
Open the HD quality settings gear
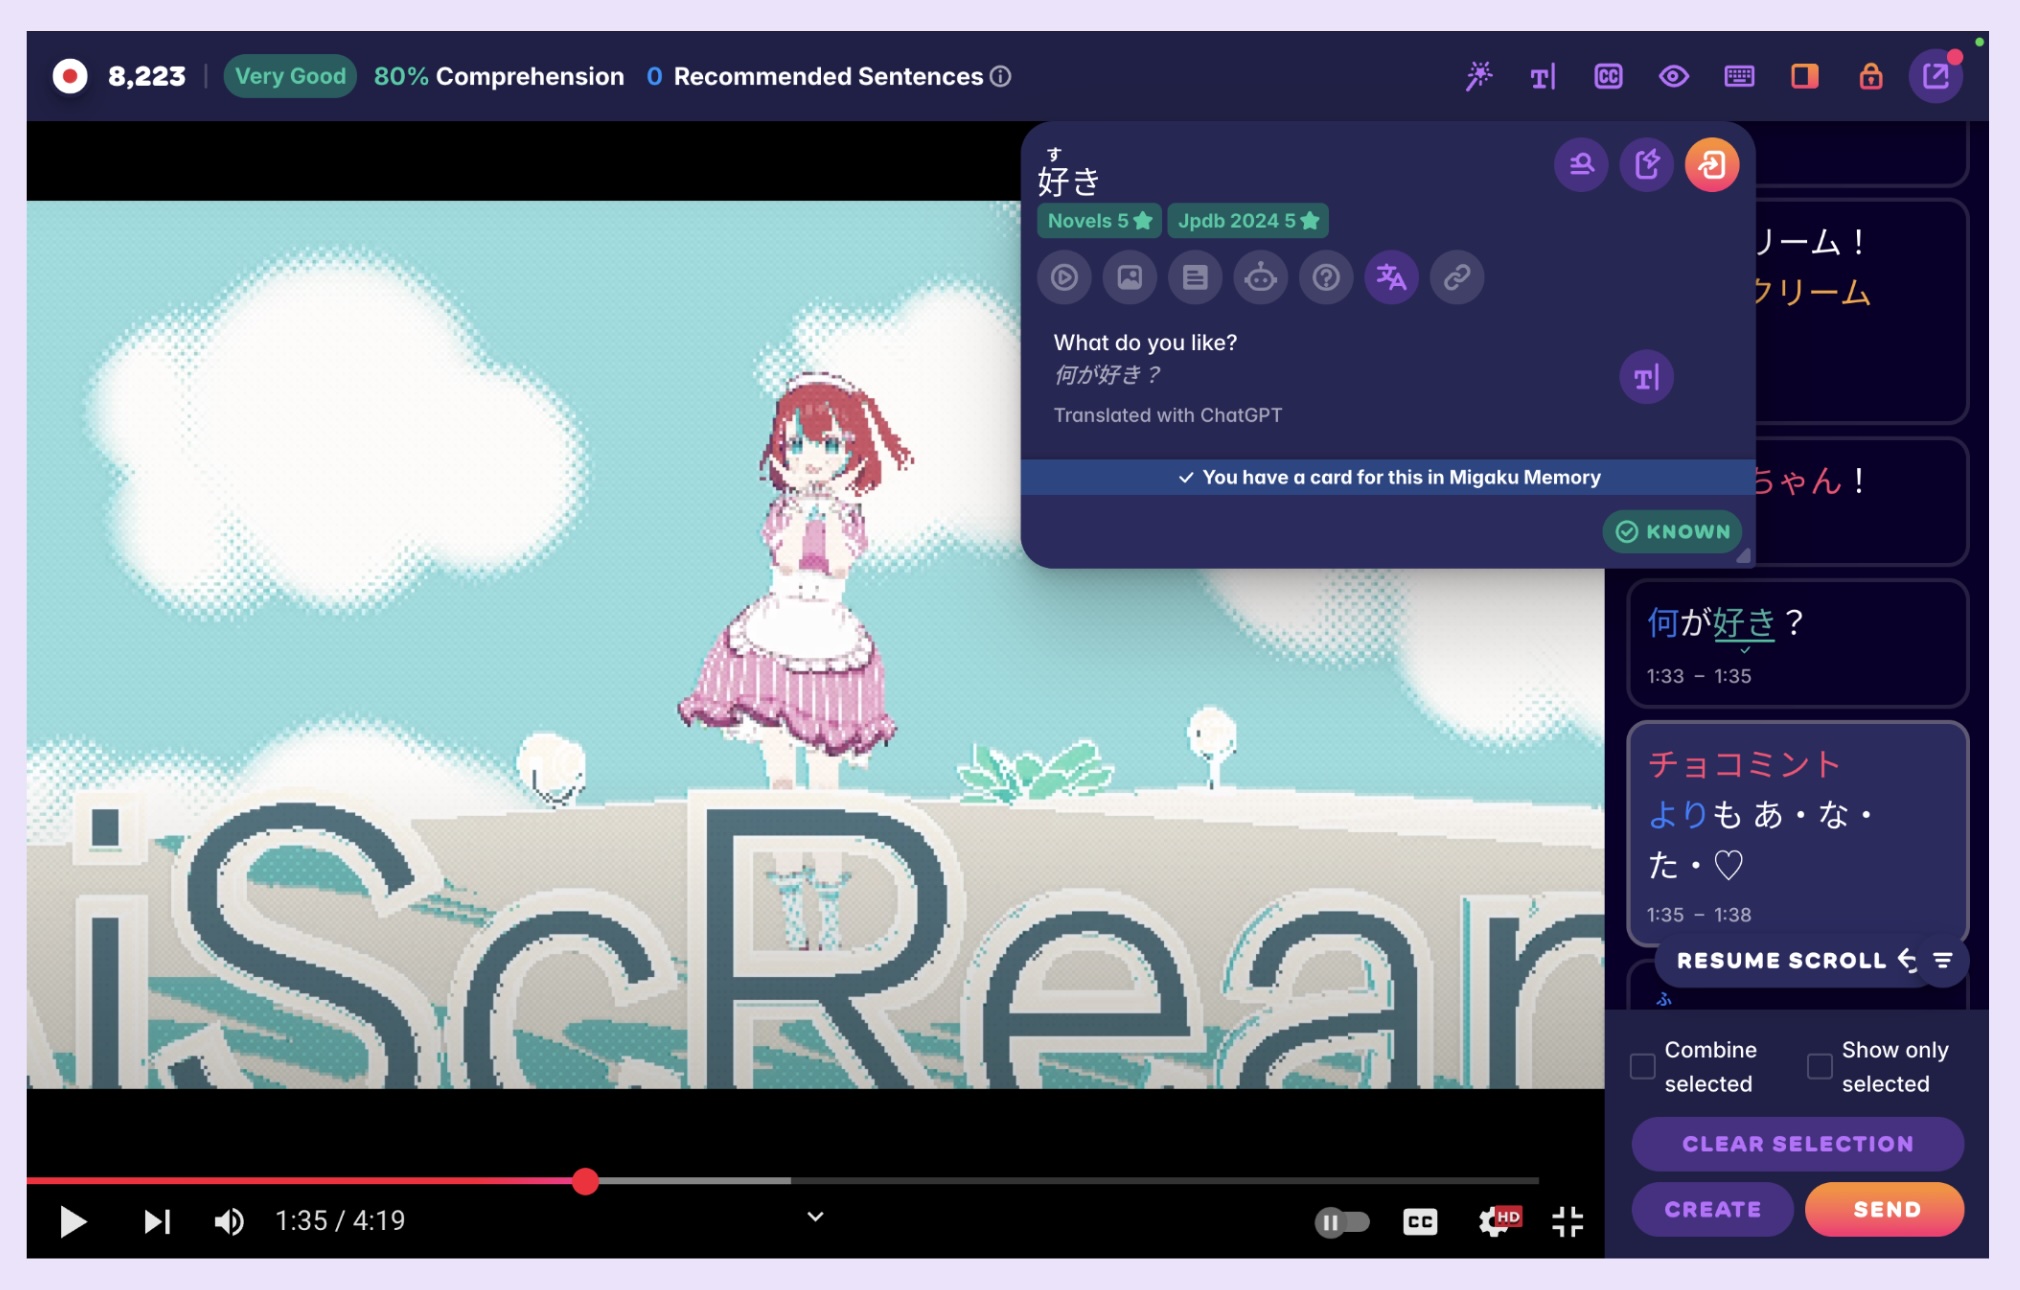coord(1494,1221)
